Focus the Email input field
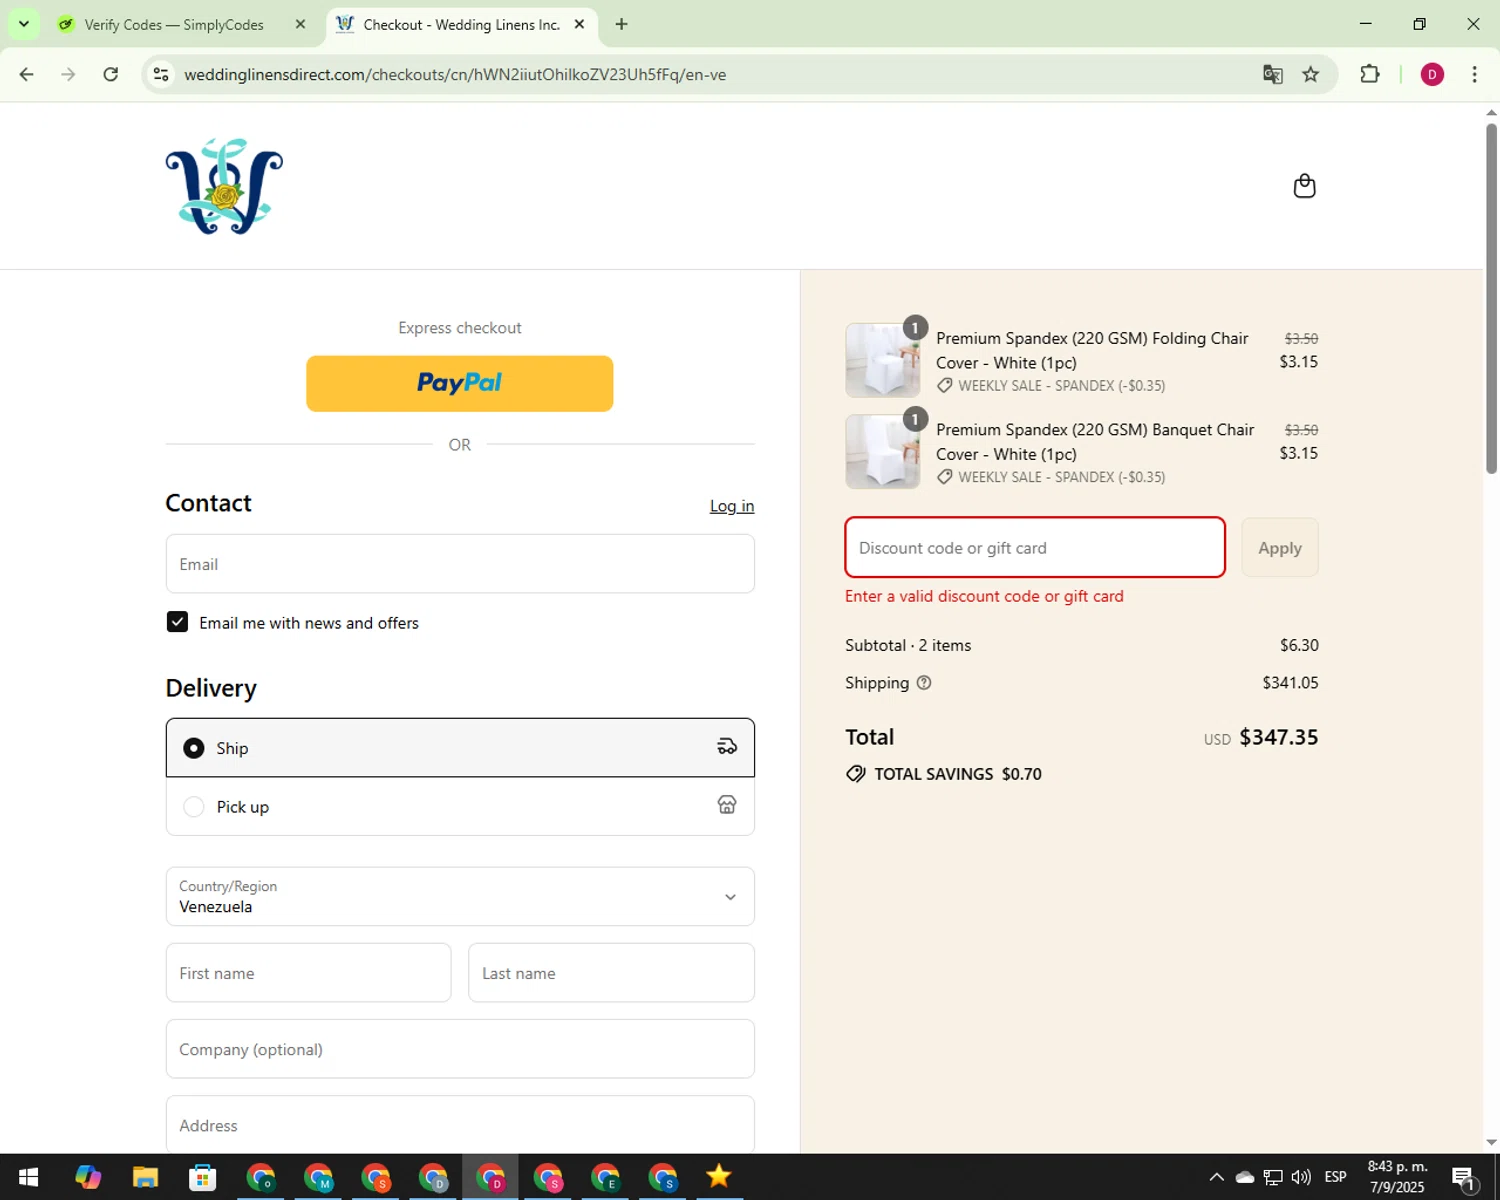The image size is (1500, 1200). (x=460, y=564)
